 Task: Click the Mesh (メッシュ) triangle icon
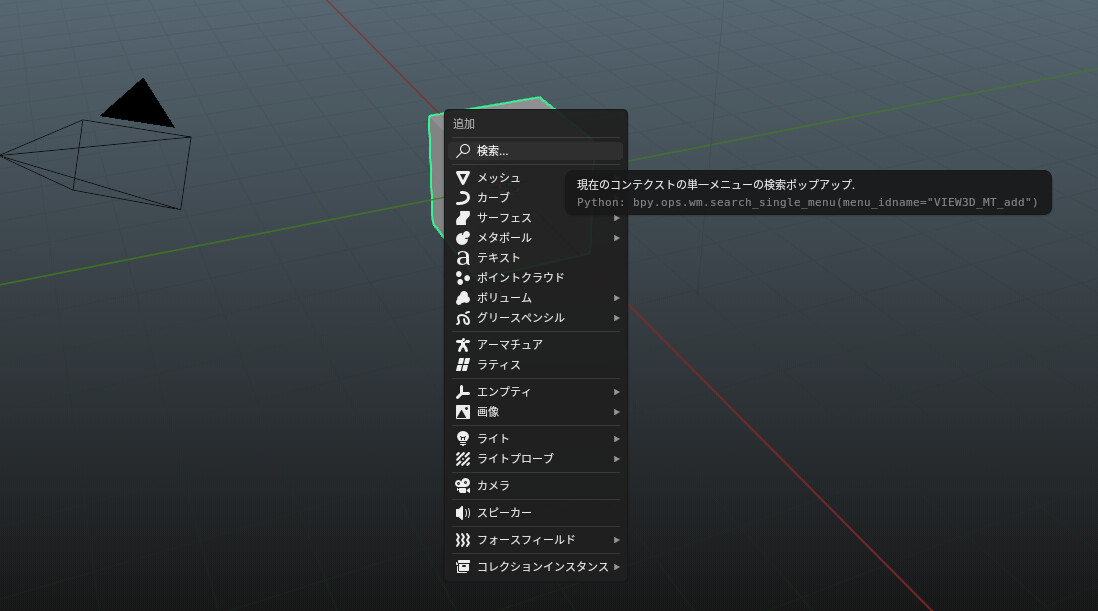pyautogui.click(x=463, y=178)
